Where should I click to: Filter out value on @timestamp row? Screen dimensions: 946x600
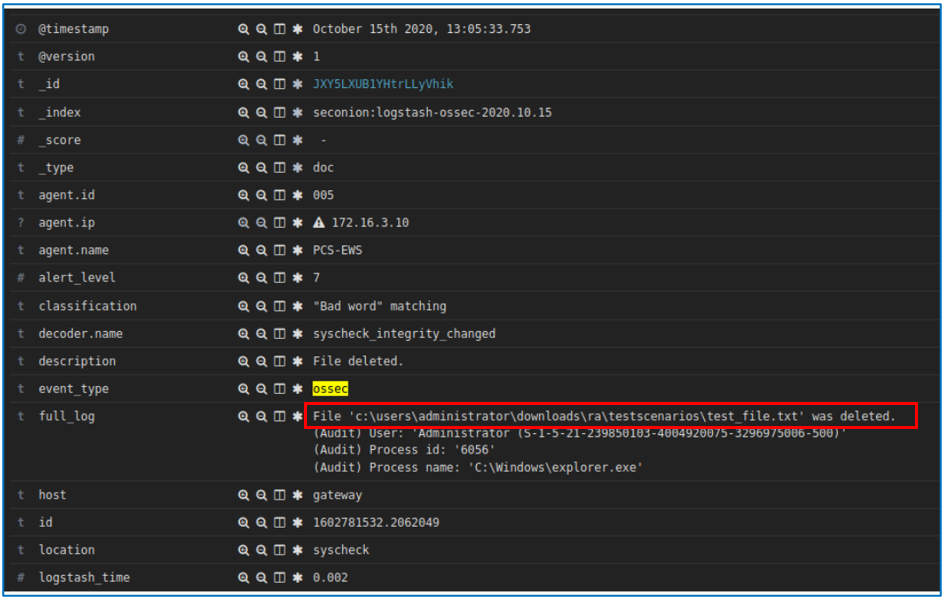tap(261, 29)
